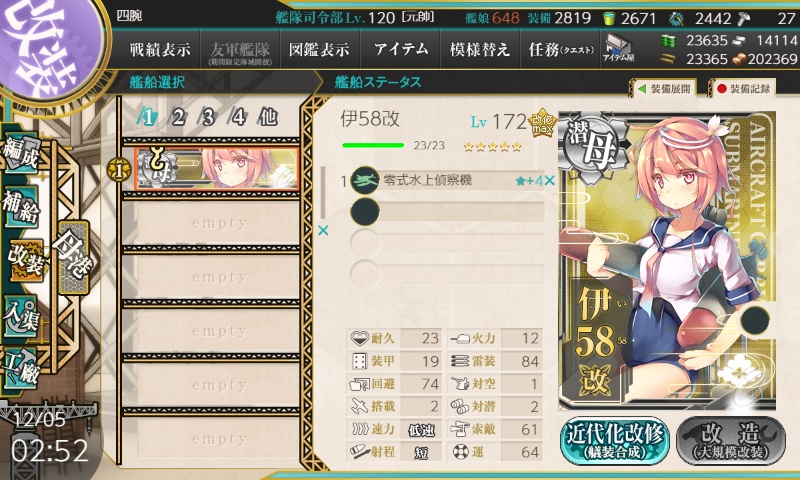The width and height of the screenshot is (800, 480).
Task: Remove 零式水上偵察機 with the X mark
Action: pos(549,181)
